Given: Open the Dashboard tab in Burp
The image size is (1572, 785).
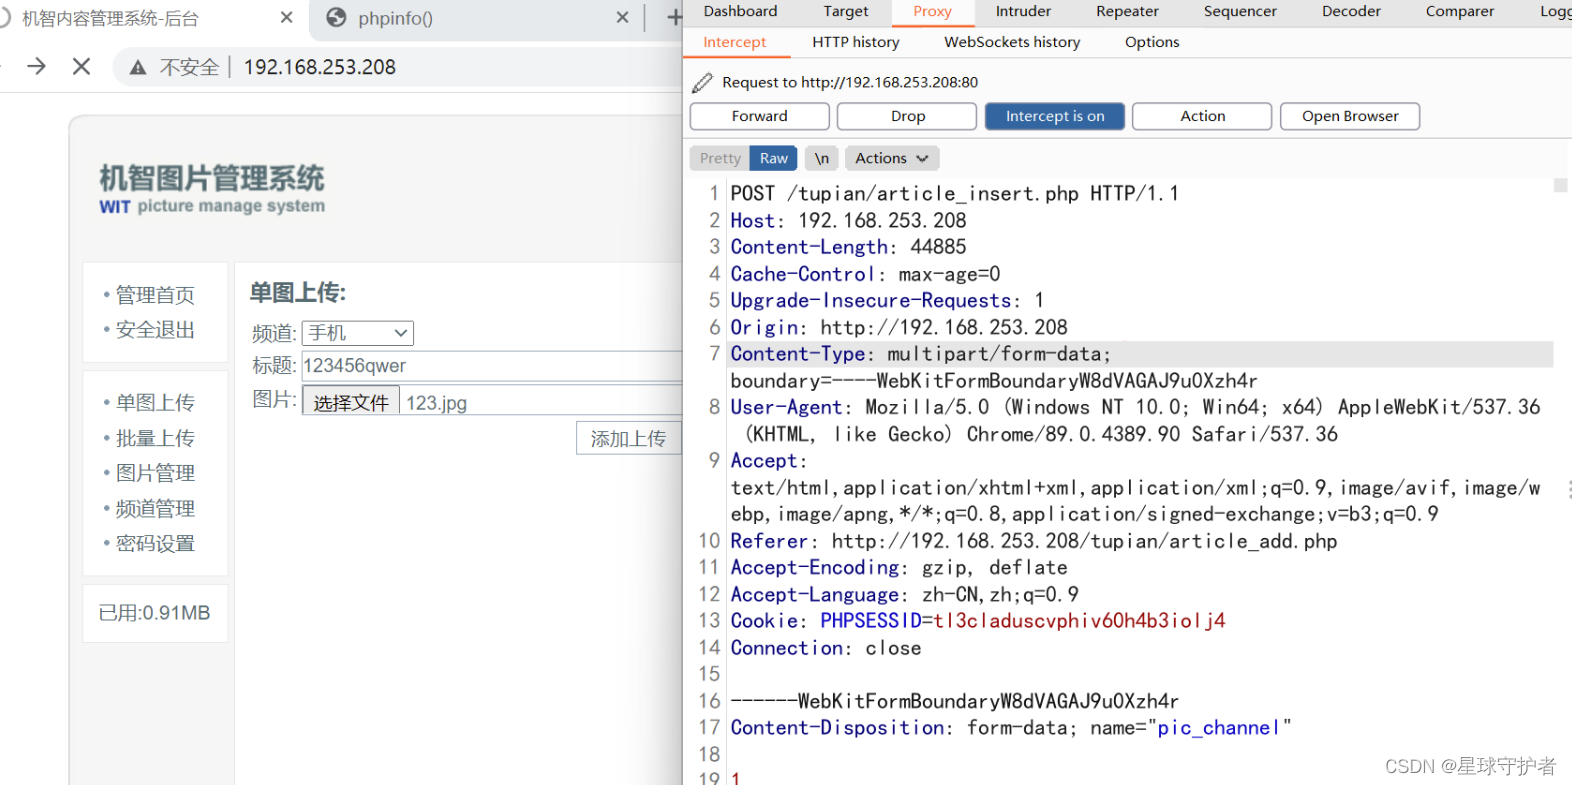Looking at the screenshot, I should coord(740,11).
